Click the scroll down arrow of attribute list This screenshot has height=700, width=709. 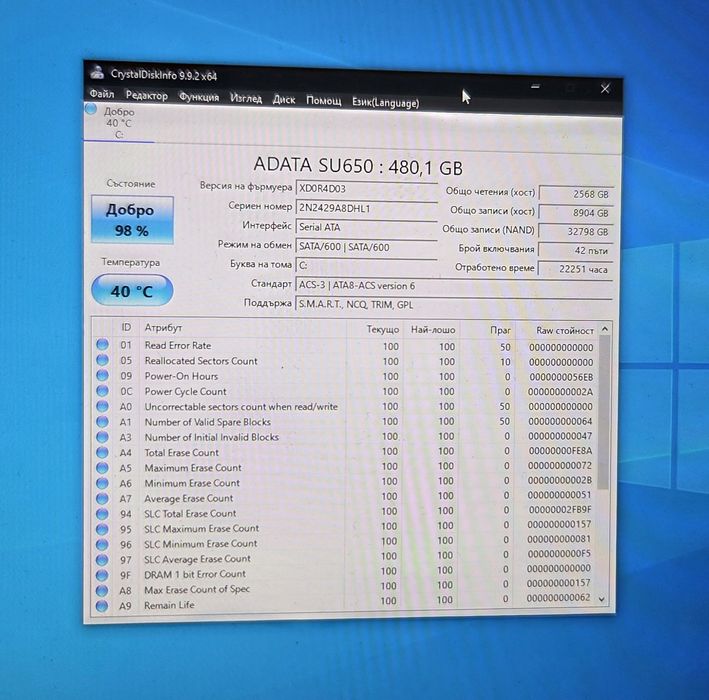[602, 599]
